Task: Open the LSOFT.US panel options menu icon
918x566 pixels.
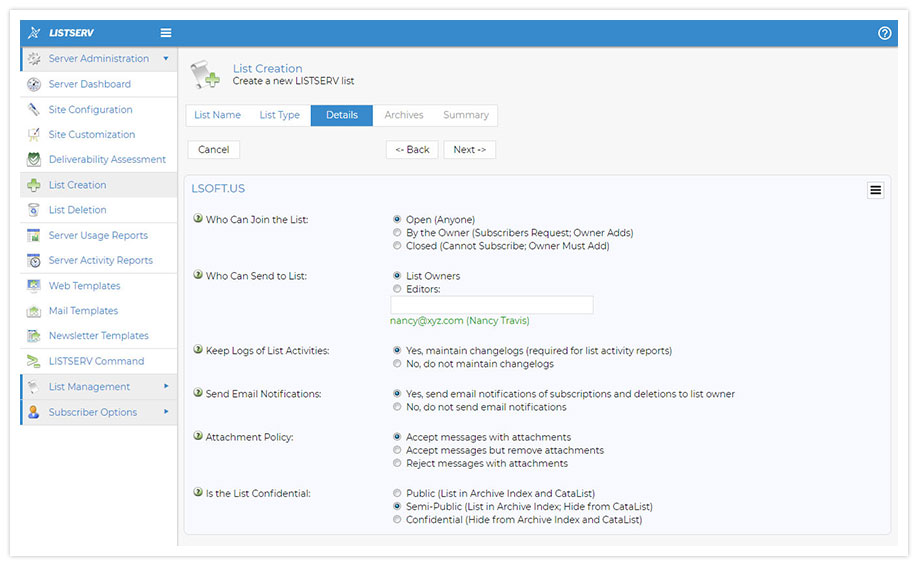Action: [x=875, y=190]
